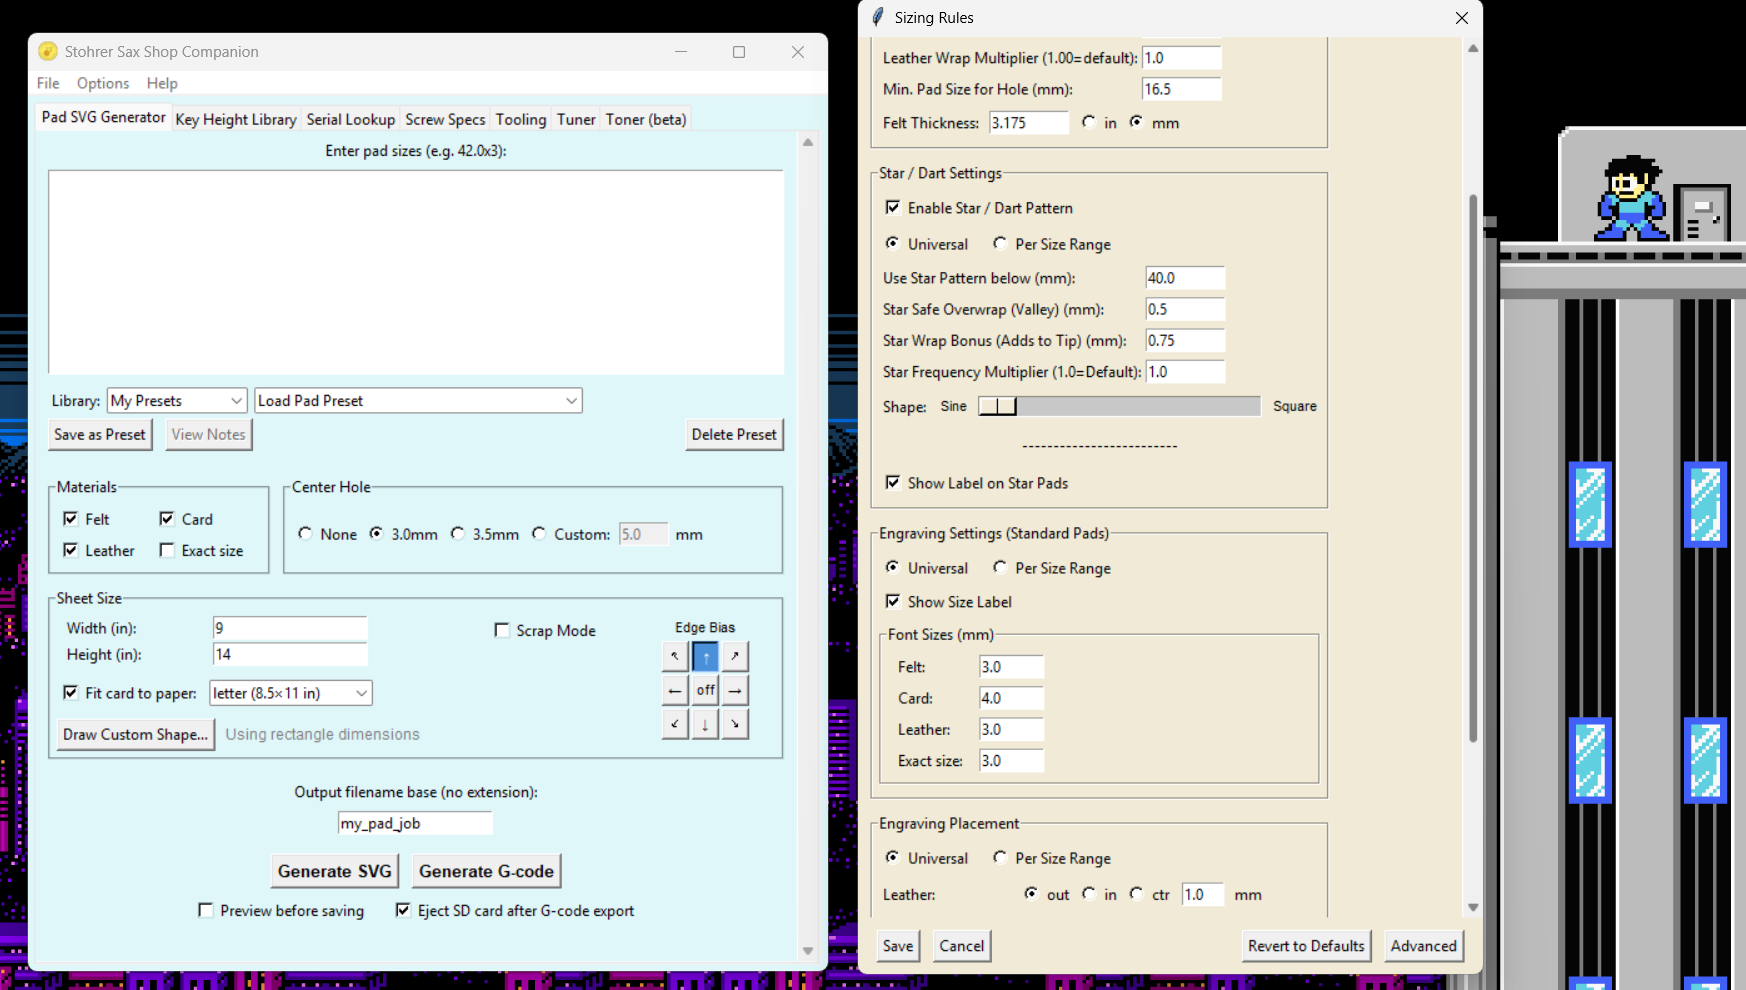Click the up arrow Edge Bias button
The height and width of the screenshot is (990, 1746).
[x=705, y=657]
